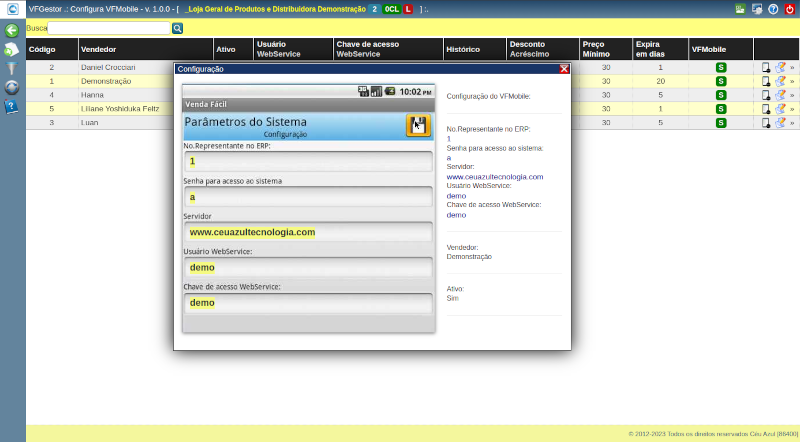Image resolution: width=800 pixels, height=442 pixels.
Task: Click the blue refresh icon in sidebar
Action: pos(12,87)
